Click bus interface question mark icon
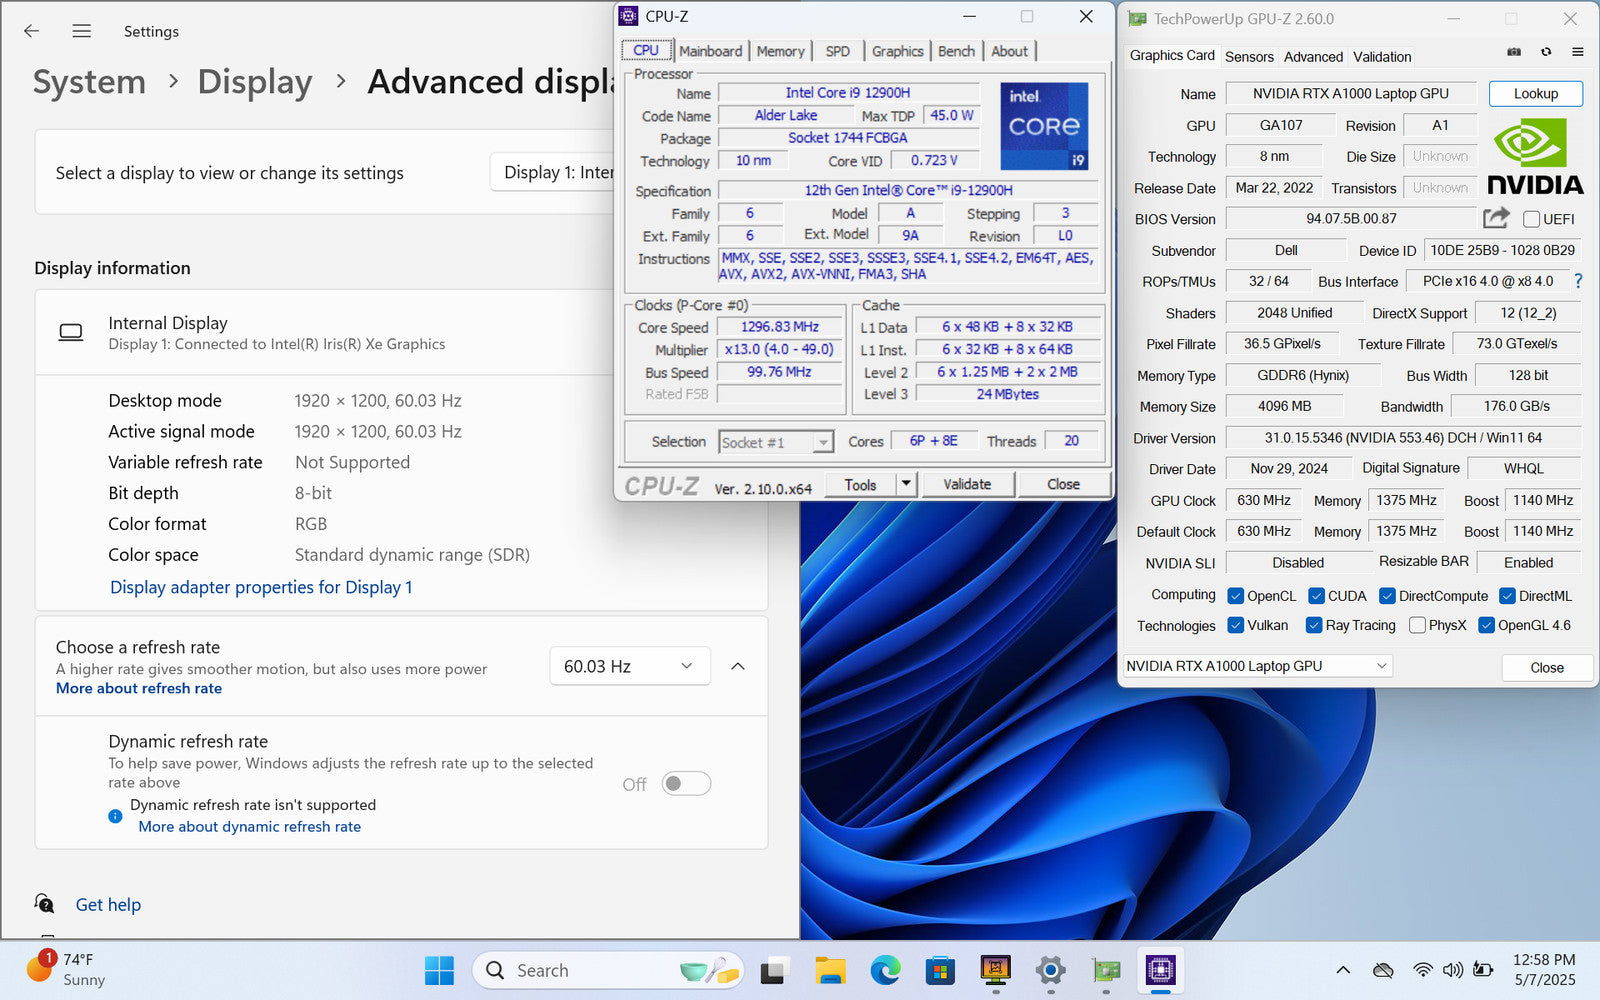This screenshot has height=1000, width=1600. [1578, 281]
